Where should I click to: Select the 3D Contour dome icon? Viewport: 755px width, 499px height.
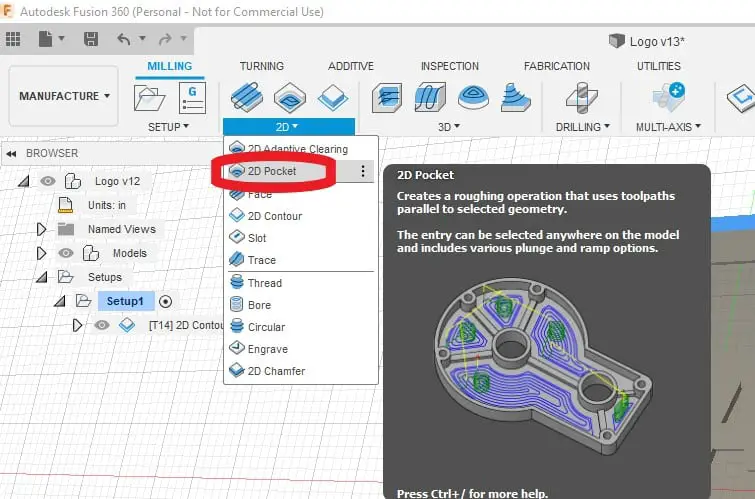pos(473,97)
